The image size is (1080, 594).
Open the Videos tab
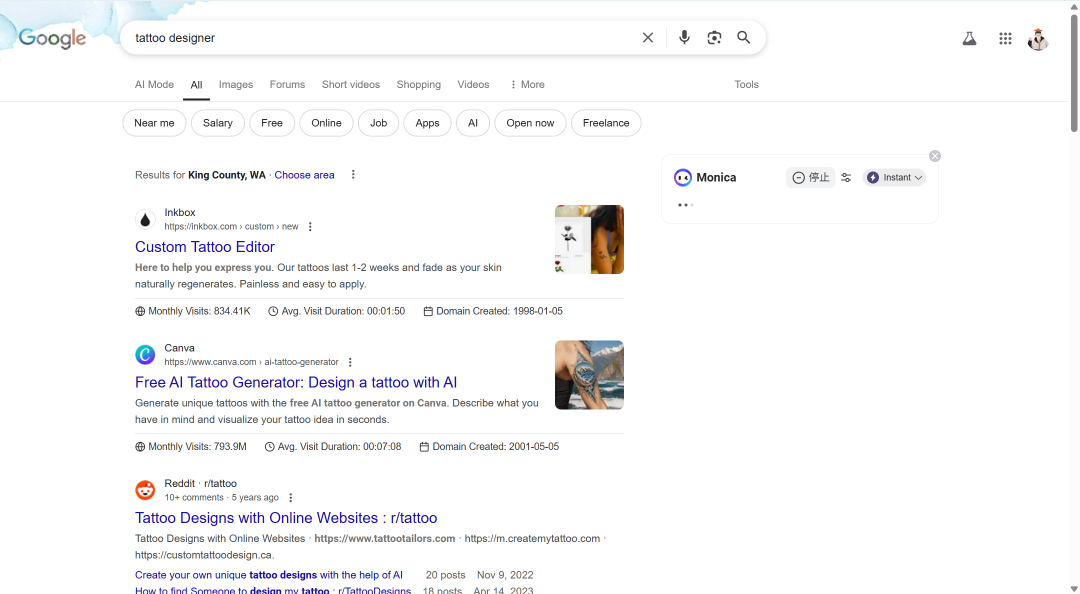[473, 85]
